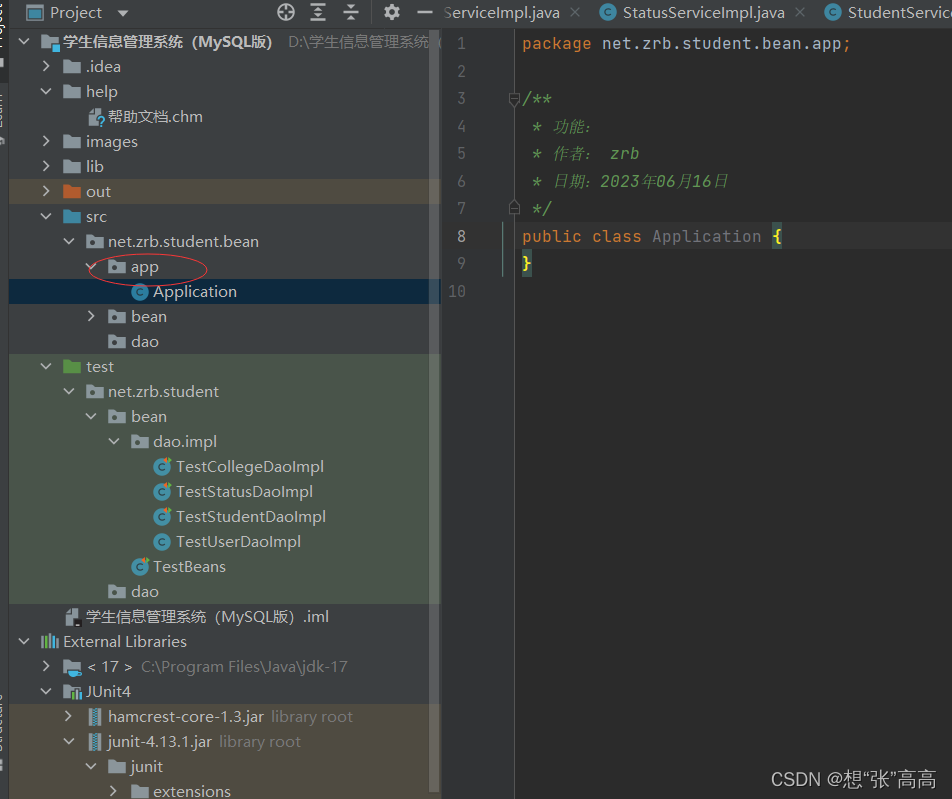Click line number 10 in gutter
Viewport: 952px width, 799px height.
457,291
